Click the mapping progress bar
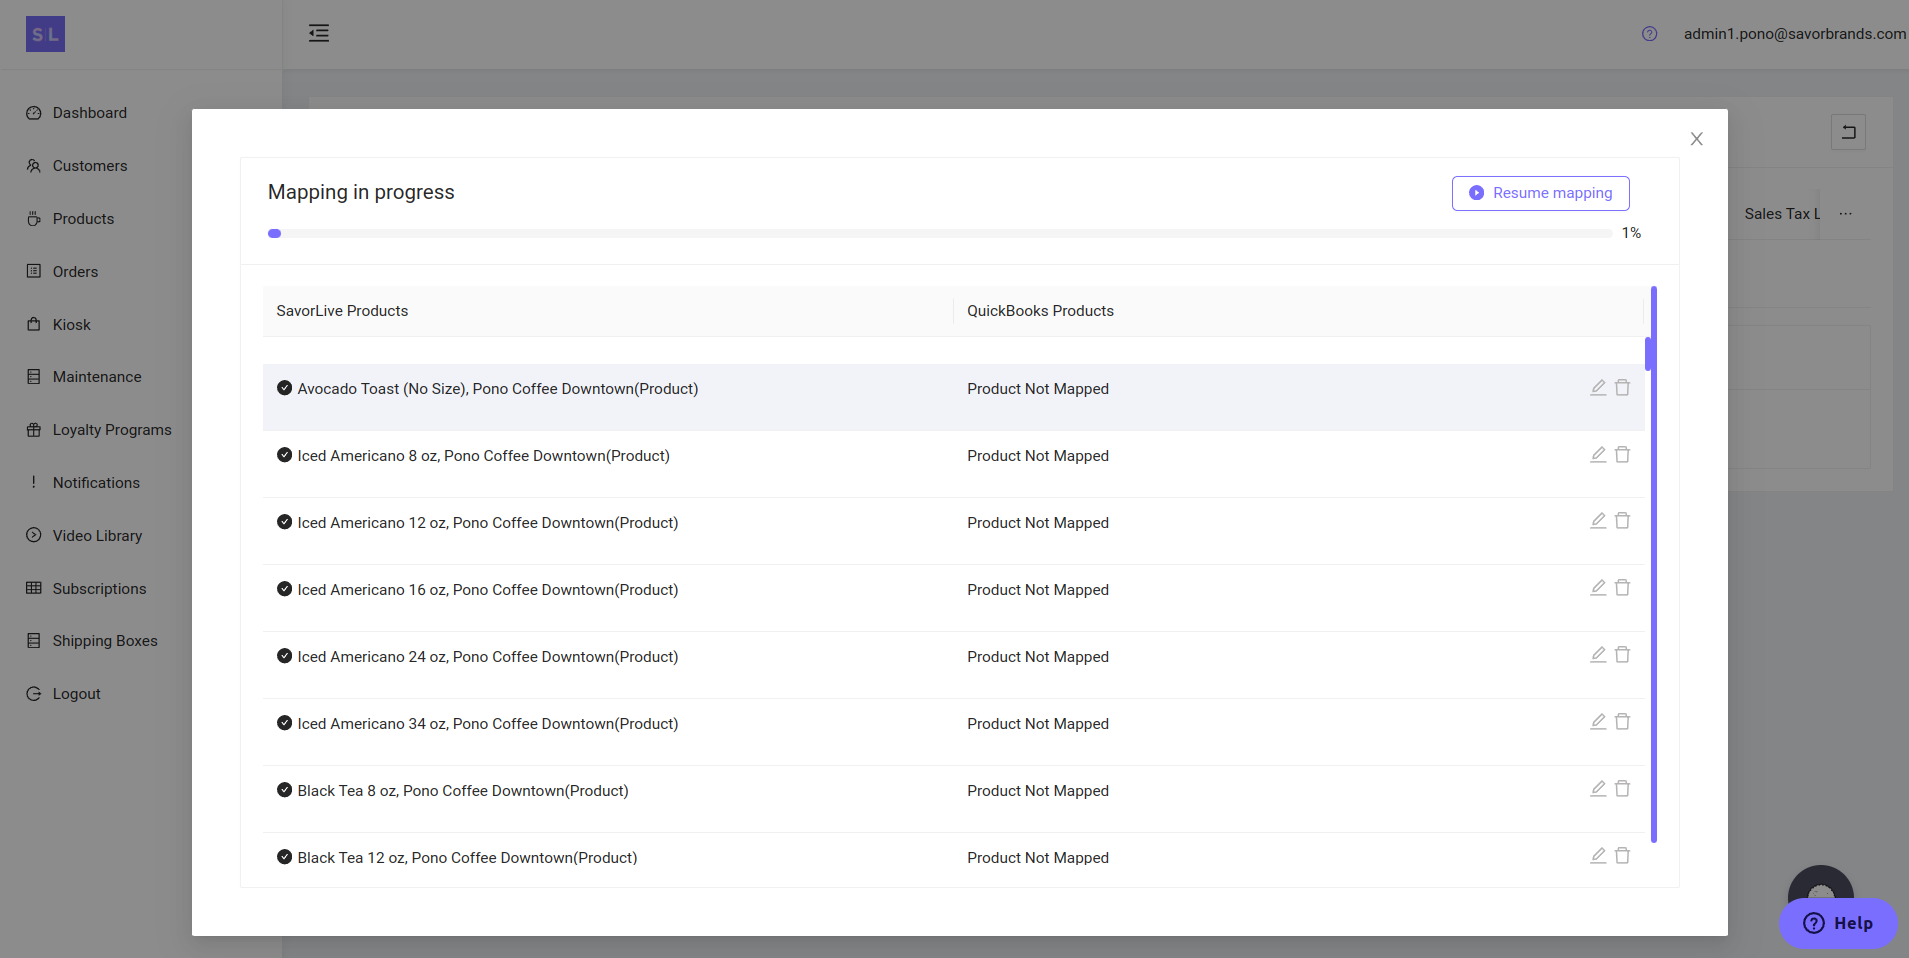 [939, 234]
